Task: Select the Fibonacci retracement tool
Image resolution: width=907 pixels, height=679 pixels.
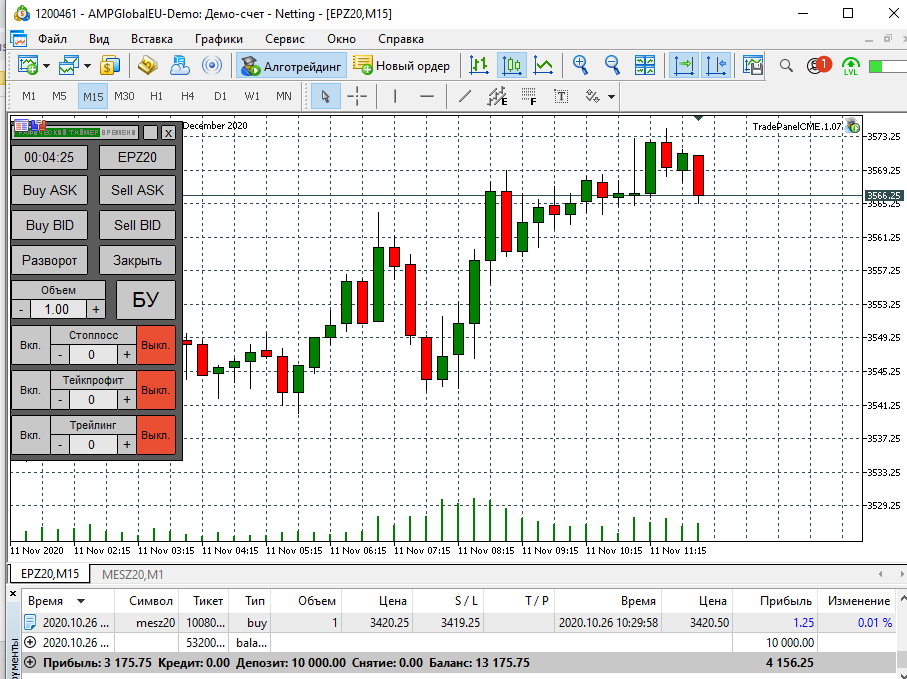Action: [x=529, y=97]
